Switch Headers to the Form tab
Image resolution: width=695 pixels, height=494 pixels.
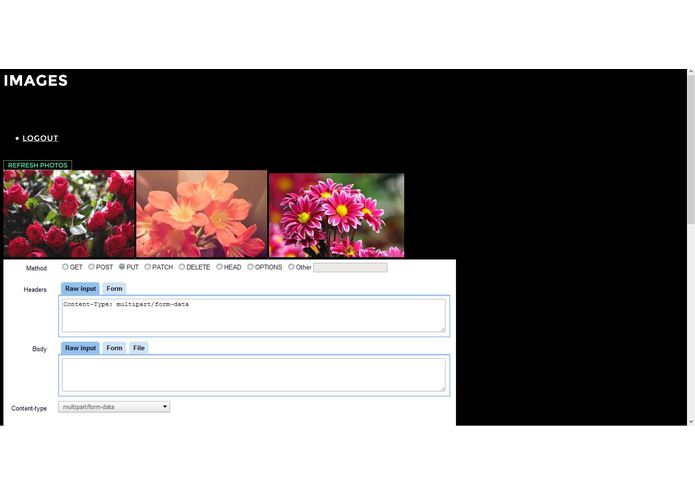[x=114, y=288]
